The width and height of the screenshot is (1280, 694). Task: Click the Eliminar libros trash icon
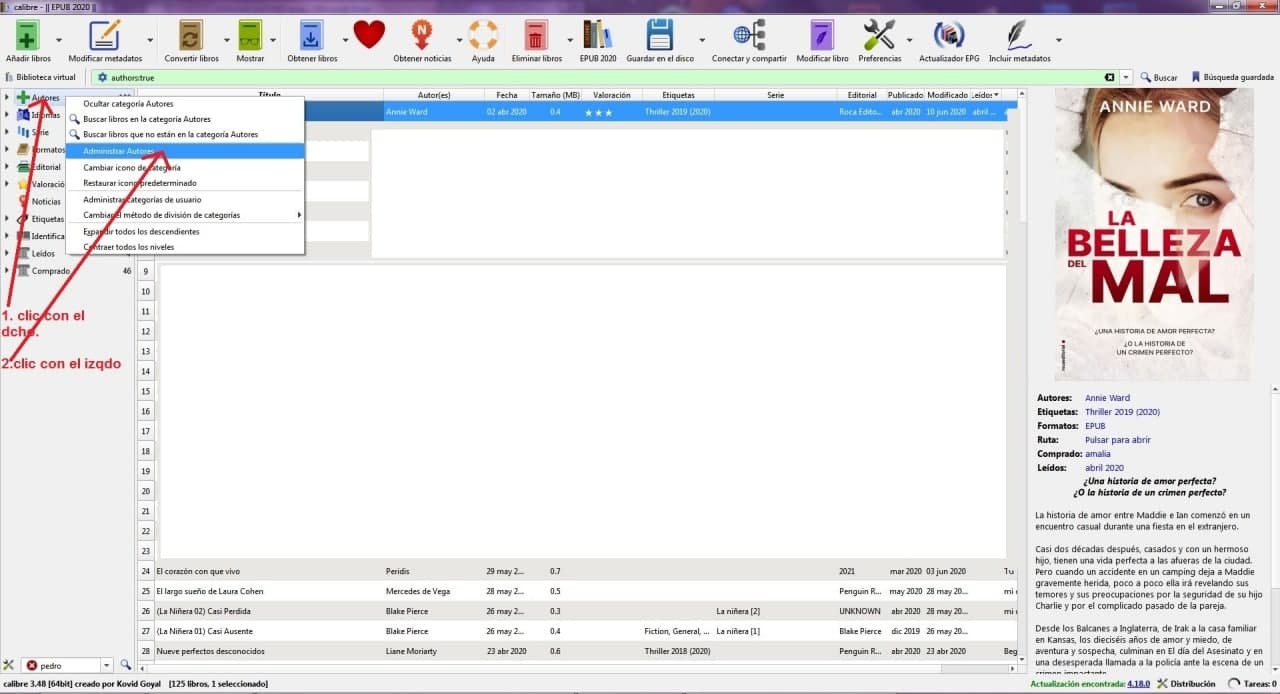click(x=536, y=35)
